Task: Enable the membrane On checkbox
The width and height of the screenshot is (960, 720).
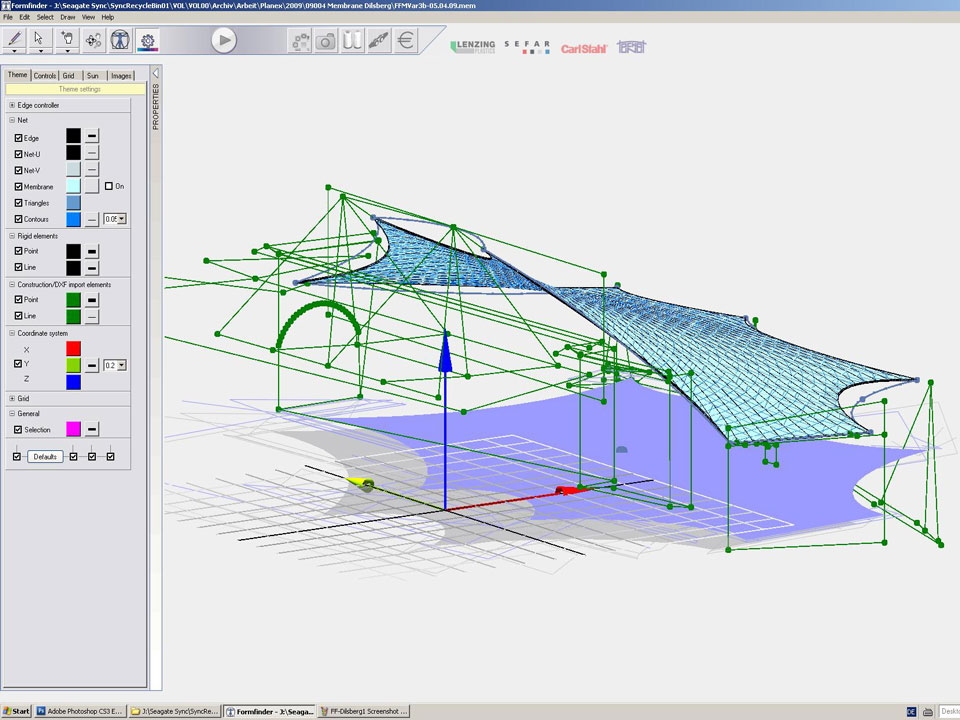Action: point(108,186)
